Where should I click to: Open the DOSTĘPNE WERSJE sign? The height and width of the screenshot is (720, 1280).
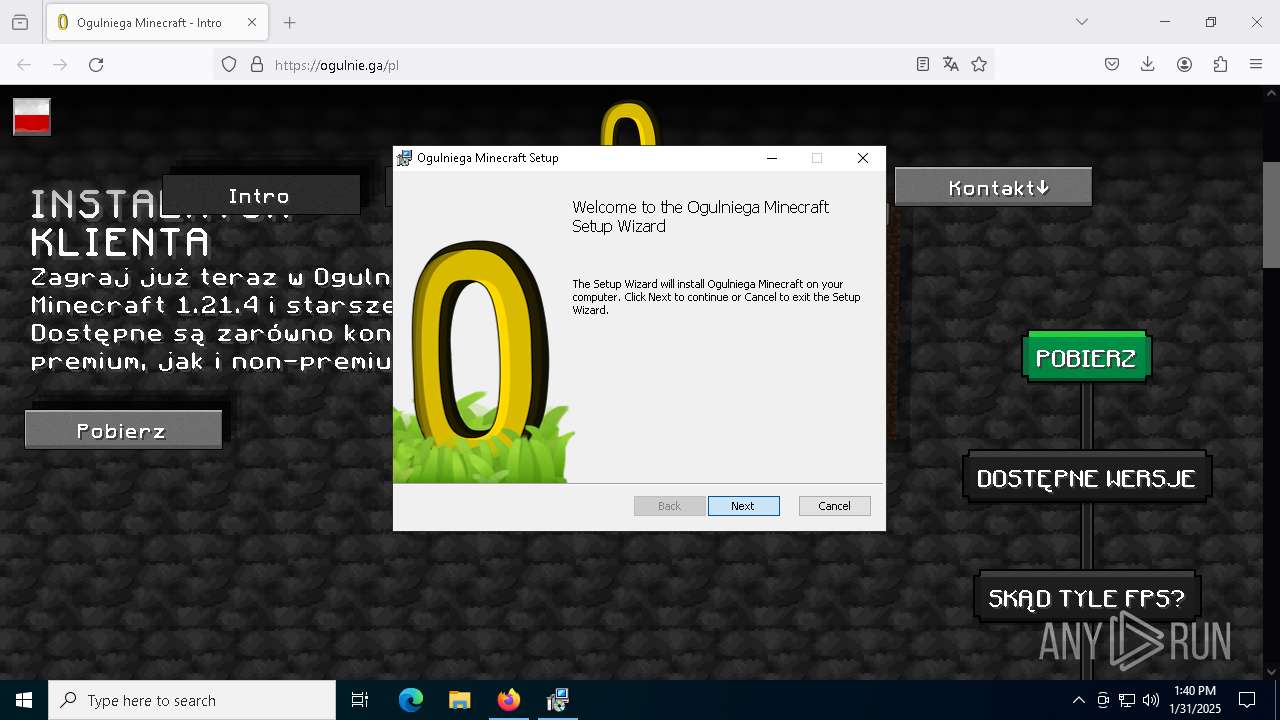[1086, 478]
